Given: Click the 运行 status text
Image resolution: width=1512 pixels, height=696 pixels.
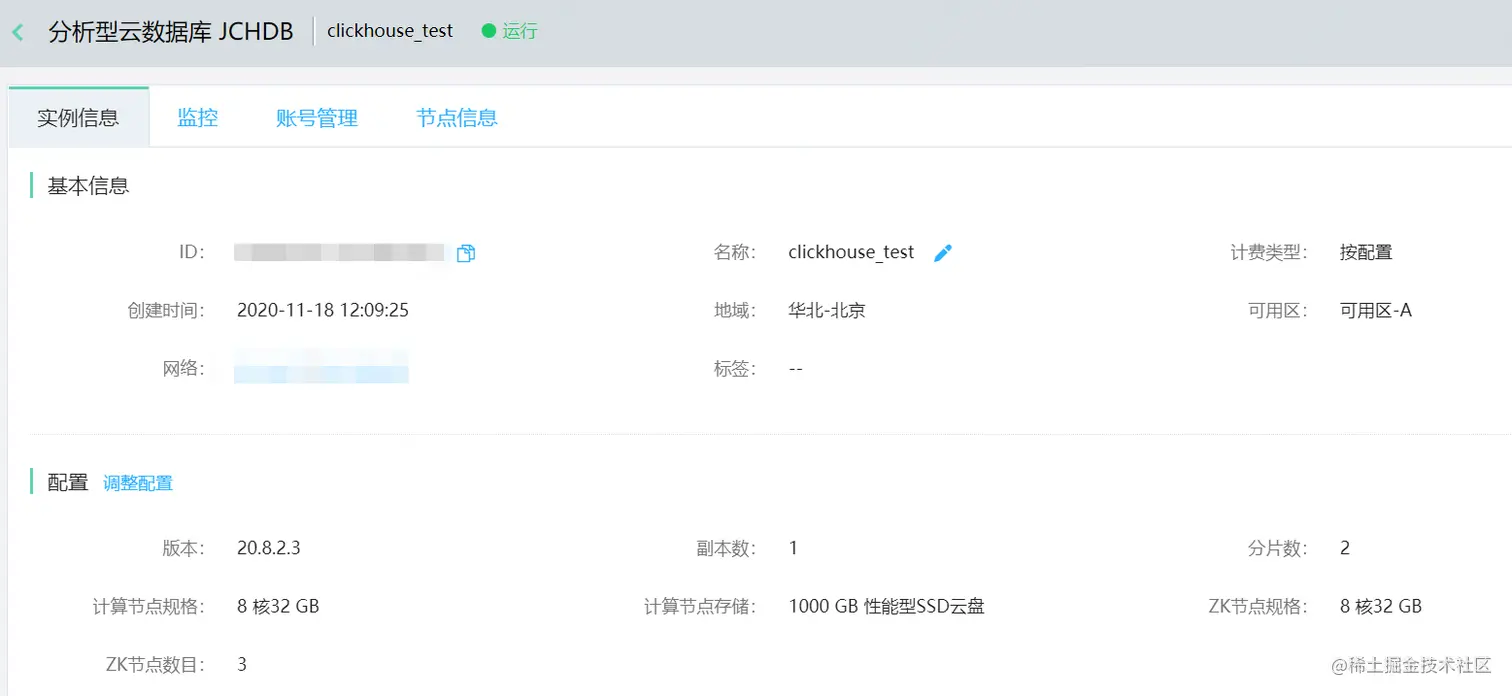Looking at the screenshot, I should [x=520, y=31].
